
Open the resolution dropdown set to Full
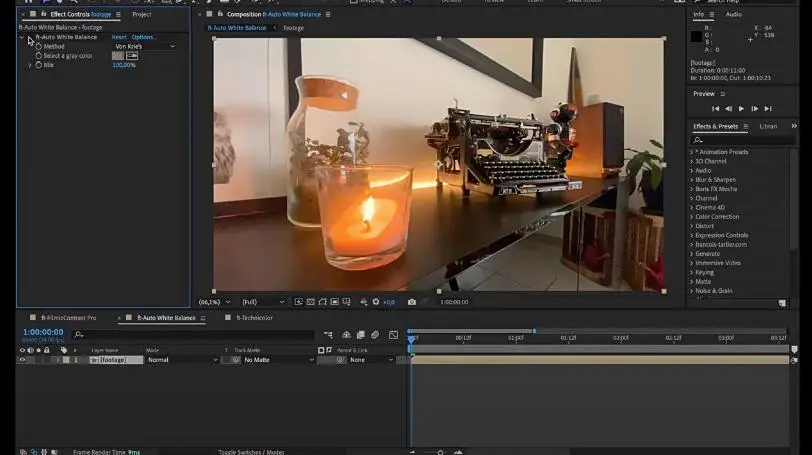[263, 302]
